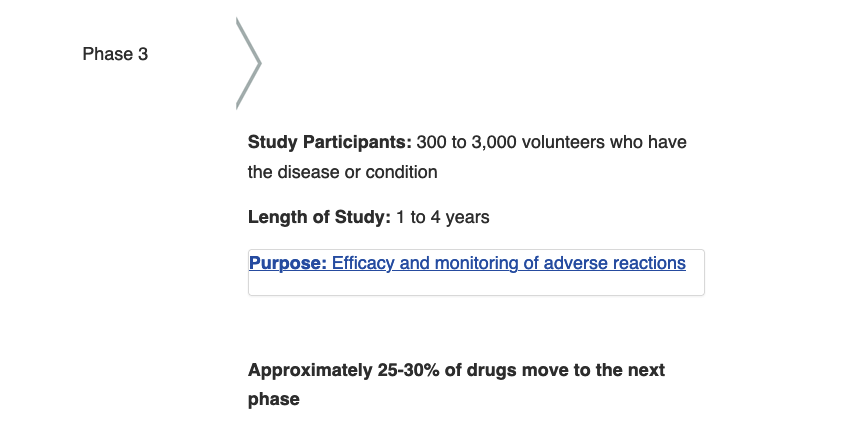Click the word 'and' in Purpose link
This screenshot has width=846, height=445.
coord(414,263)
